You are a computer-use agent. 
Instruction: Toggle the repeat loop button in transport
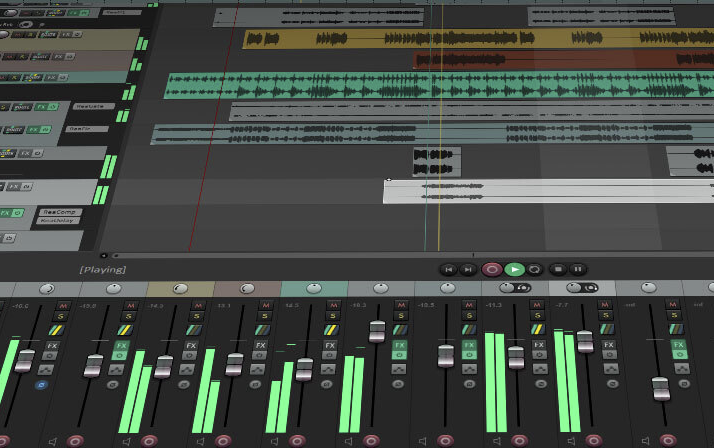535,269
